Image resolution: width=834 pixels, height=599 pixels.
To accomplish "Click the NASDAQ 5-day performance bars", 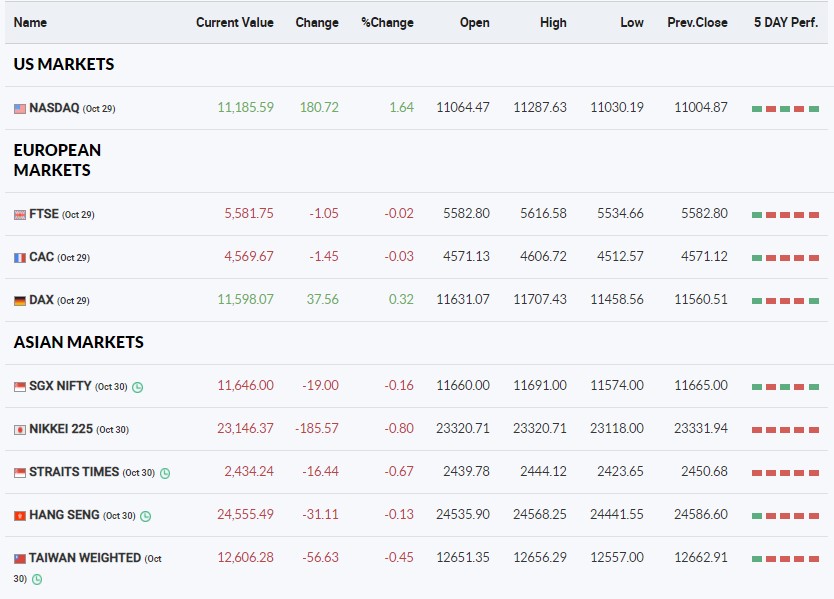I will coord(786,109).
